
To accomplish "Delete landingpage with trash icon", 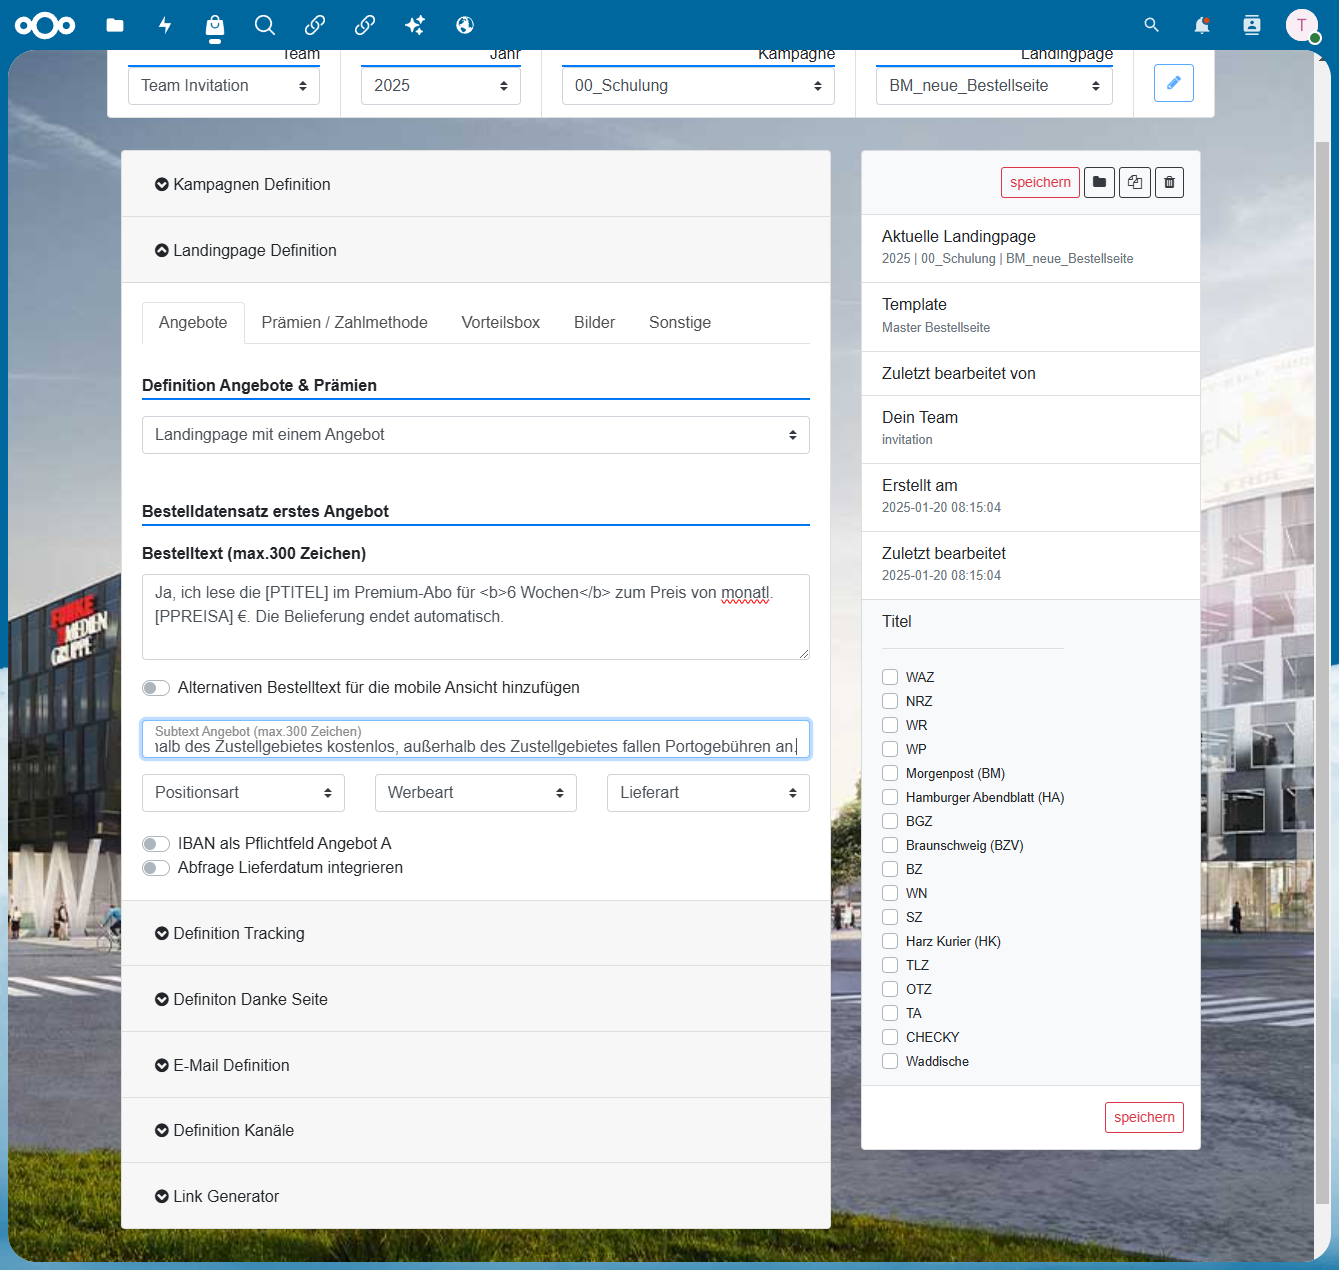I will (1170, 182).
